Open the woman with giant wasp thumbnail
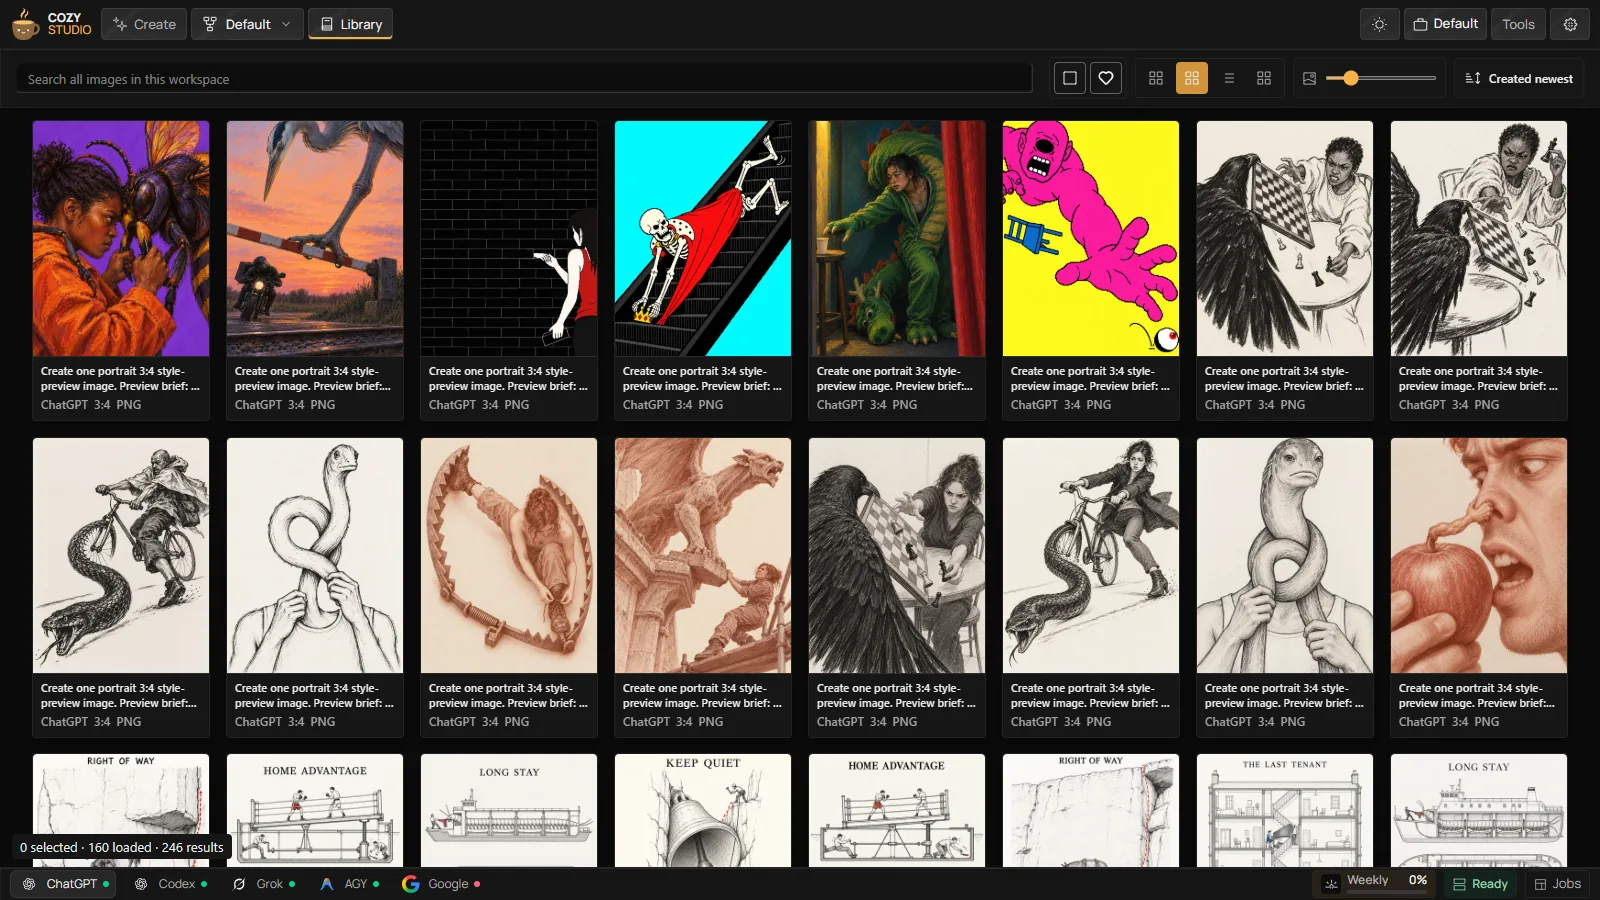Screen dimensions: 1600x900 pos(121,238)
